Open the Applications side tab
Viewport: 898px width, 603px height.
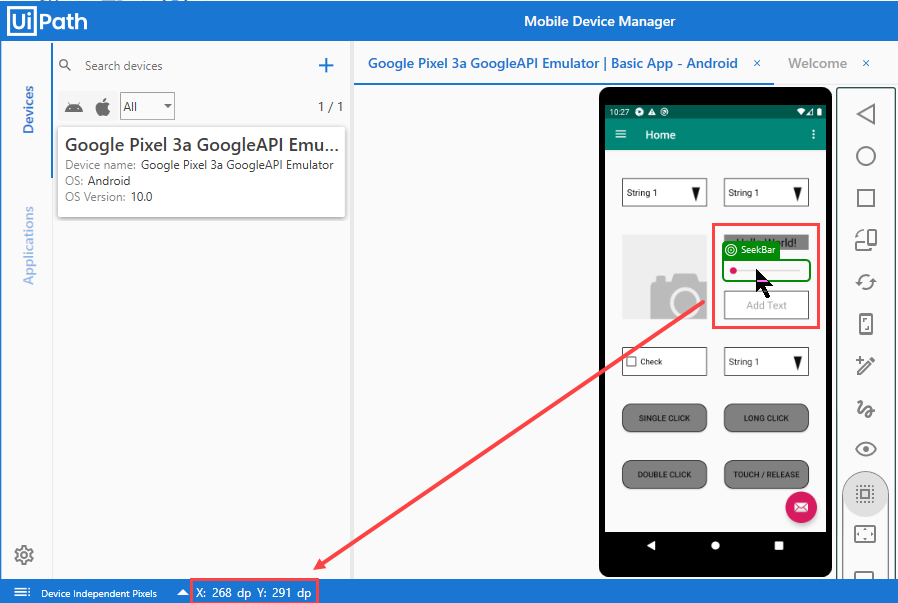(x=28, y=245)
